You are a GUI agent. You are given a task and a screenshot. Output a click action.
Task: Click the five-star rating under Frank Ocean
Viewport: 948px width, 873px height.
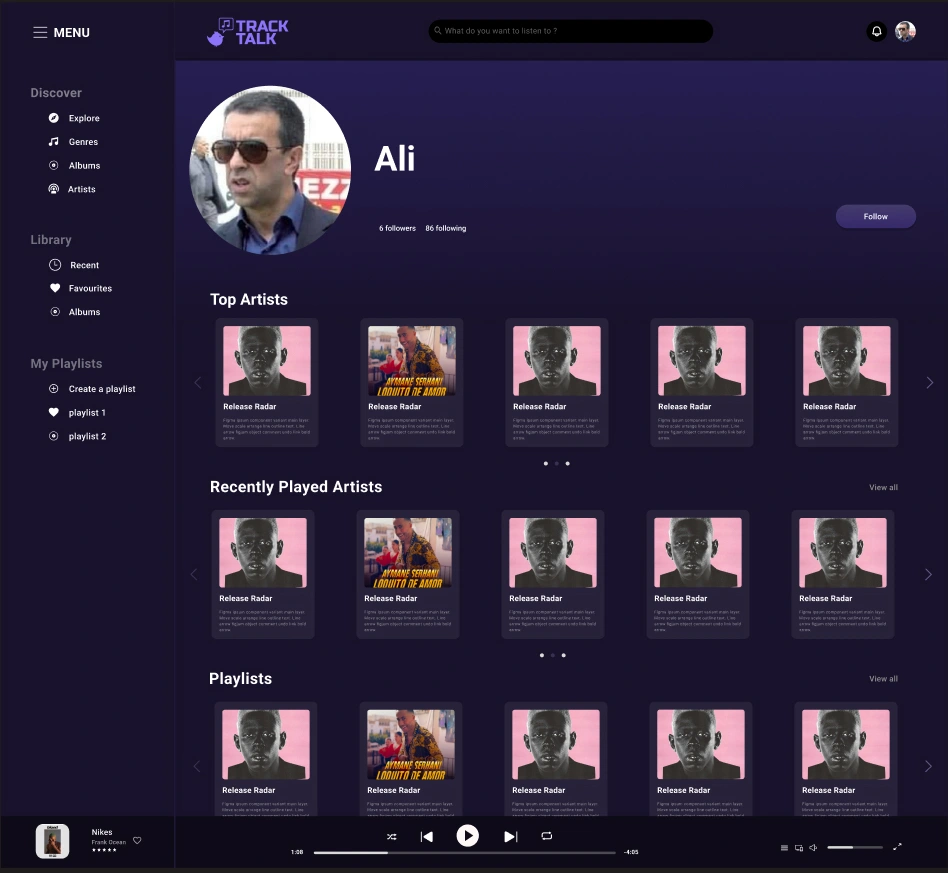point(104,850)
